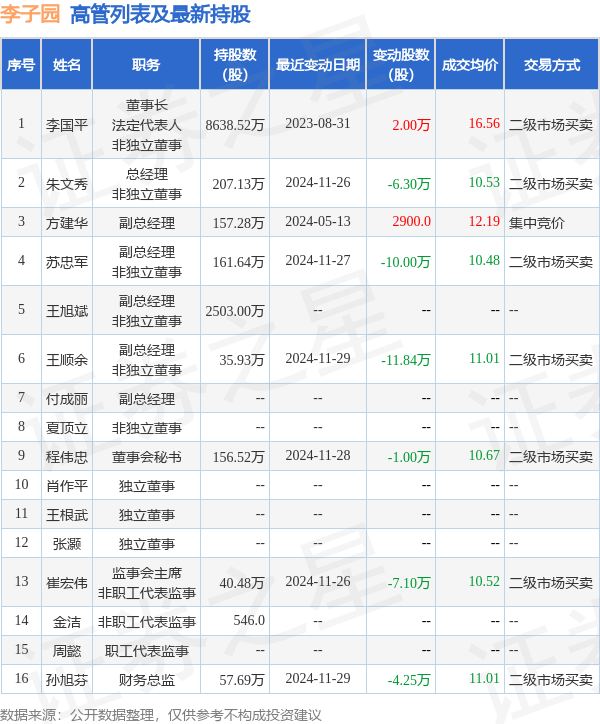The image size is (600, 724).
Task: Select the name 王顺余
Action: pyautogui.click(x=67, y=360)
